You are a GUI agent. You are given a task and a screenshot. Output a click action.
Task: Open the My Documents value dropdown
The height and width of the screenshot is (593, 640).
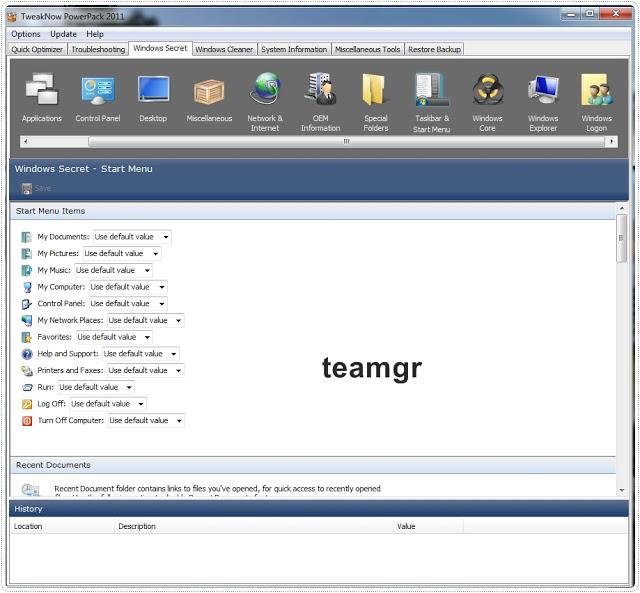click(132, 237)
